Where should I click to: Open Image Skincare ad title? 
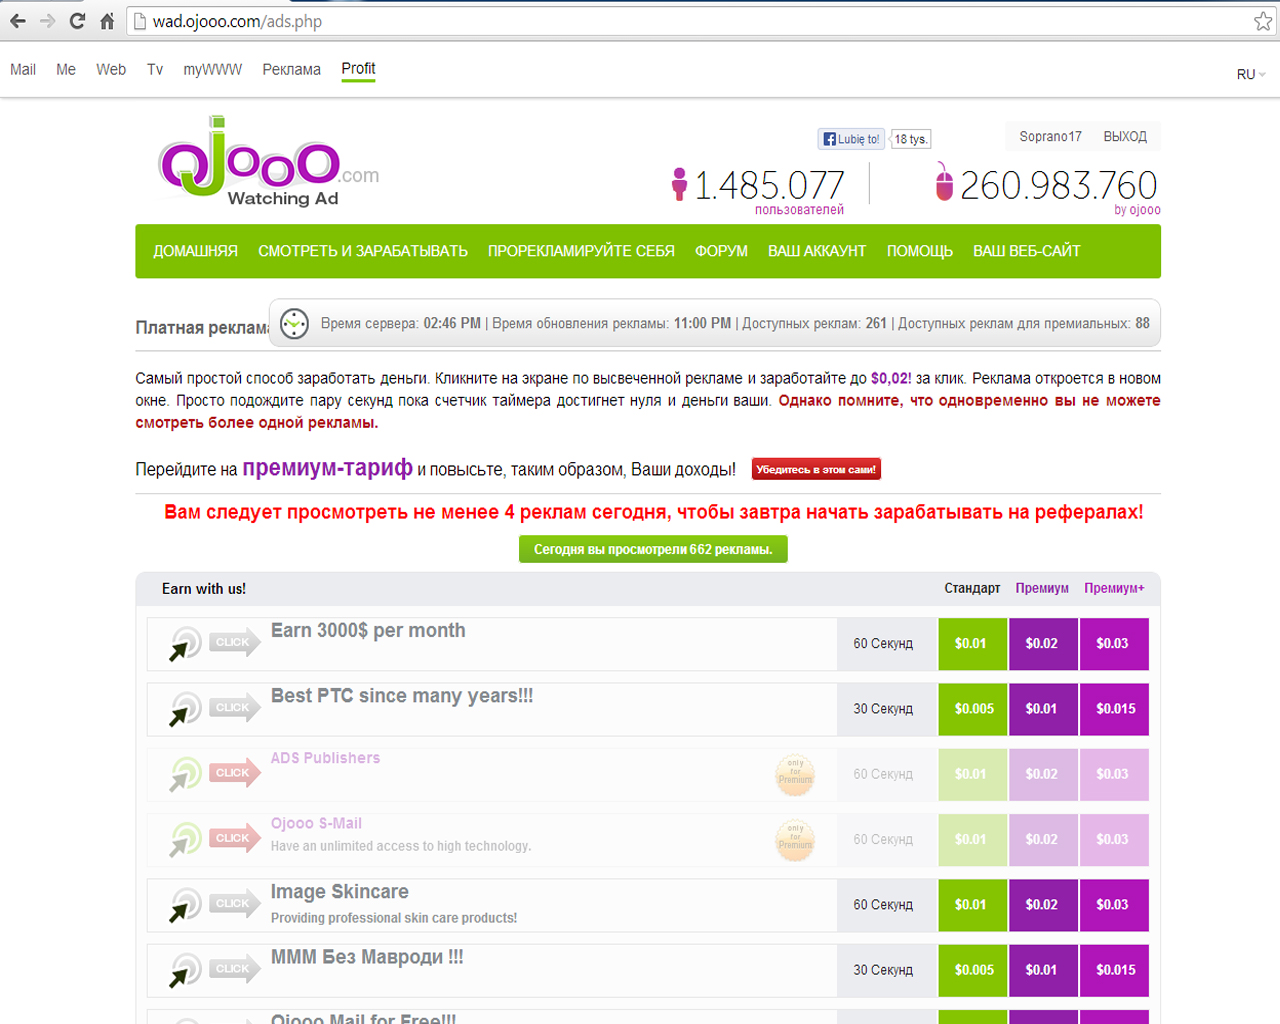click(x=339, y=891)
